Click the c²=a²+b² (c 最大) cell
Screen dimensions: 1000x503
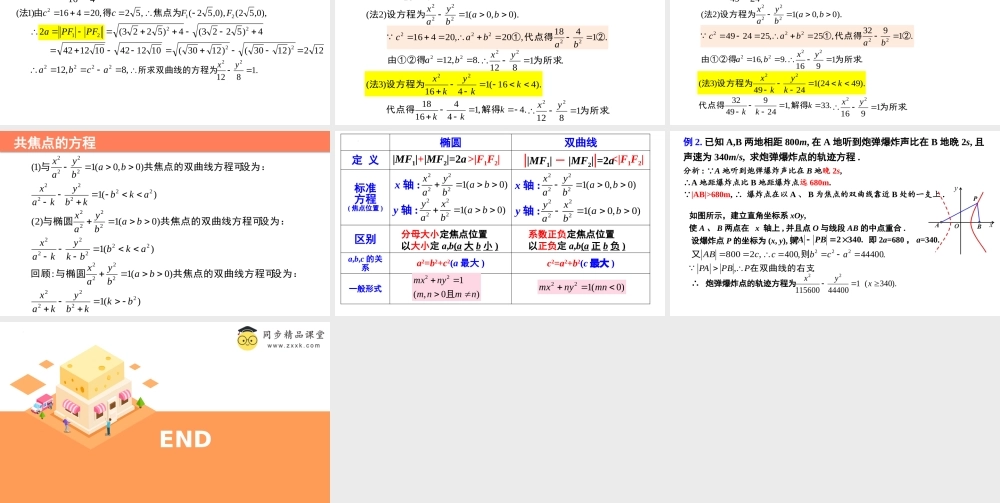(580, 263)
